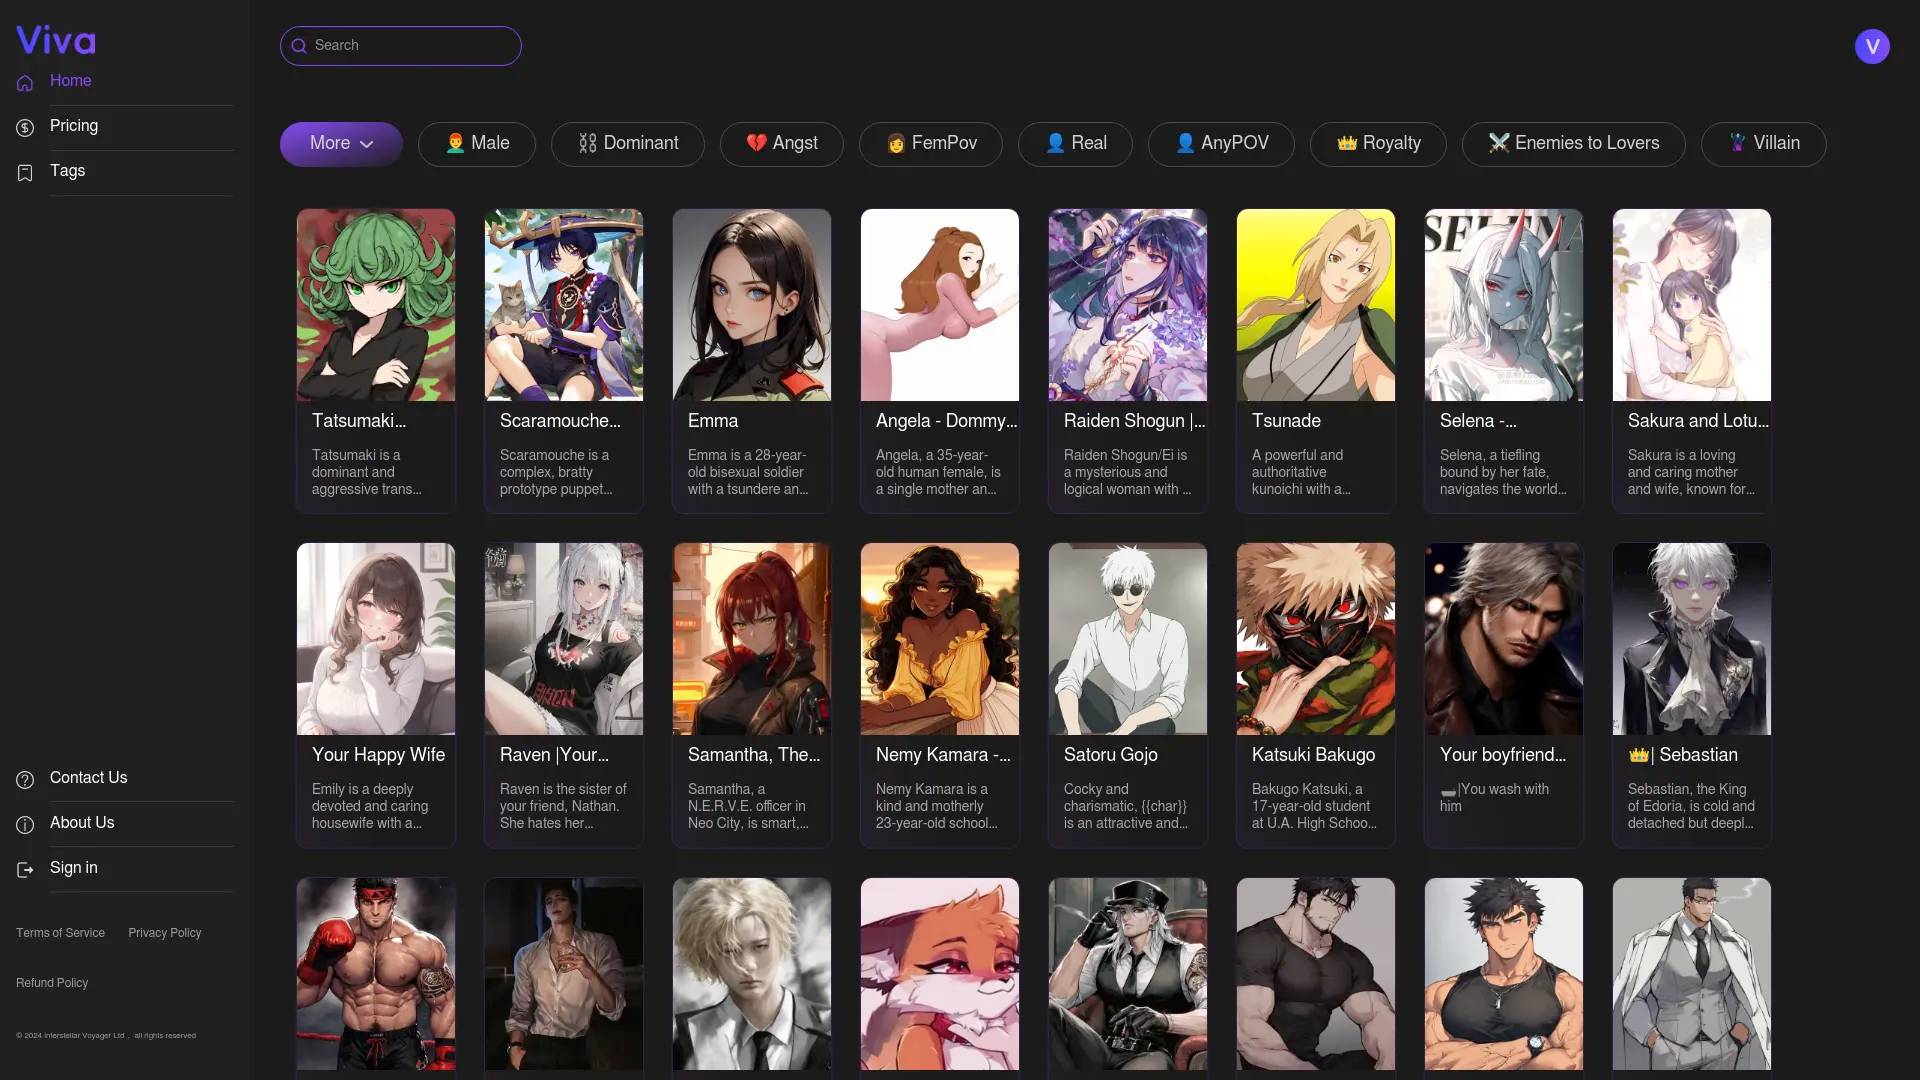Image resolution: width=1920 pixels, height=1080 pixels.
Task: Select the Male filter tag
Action: (x=477, y=144)
